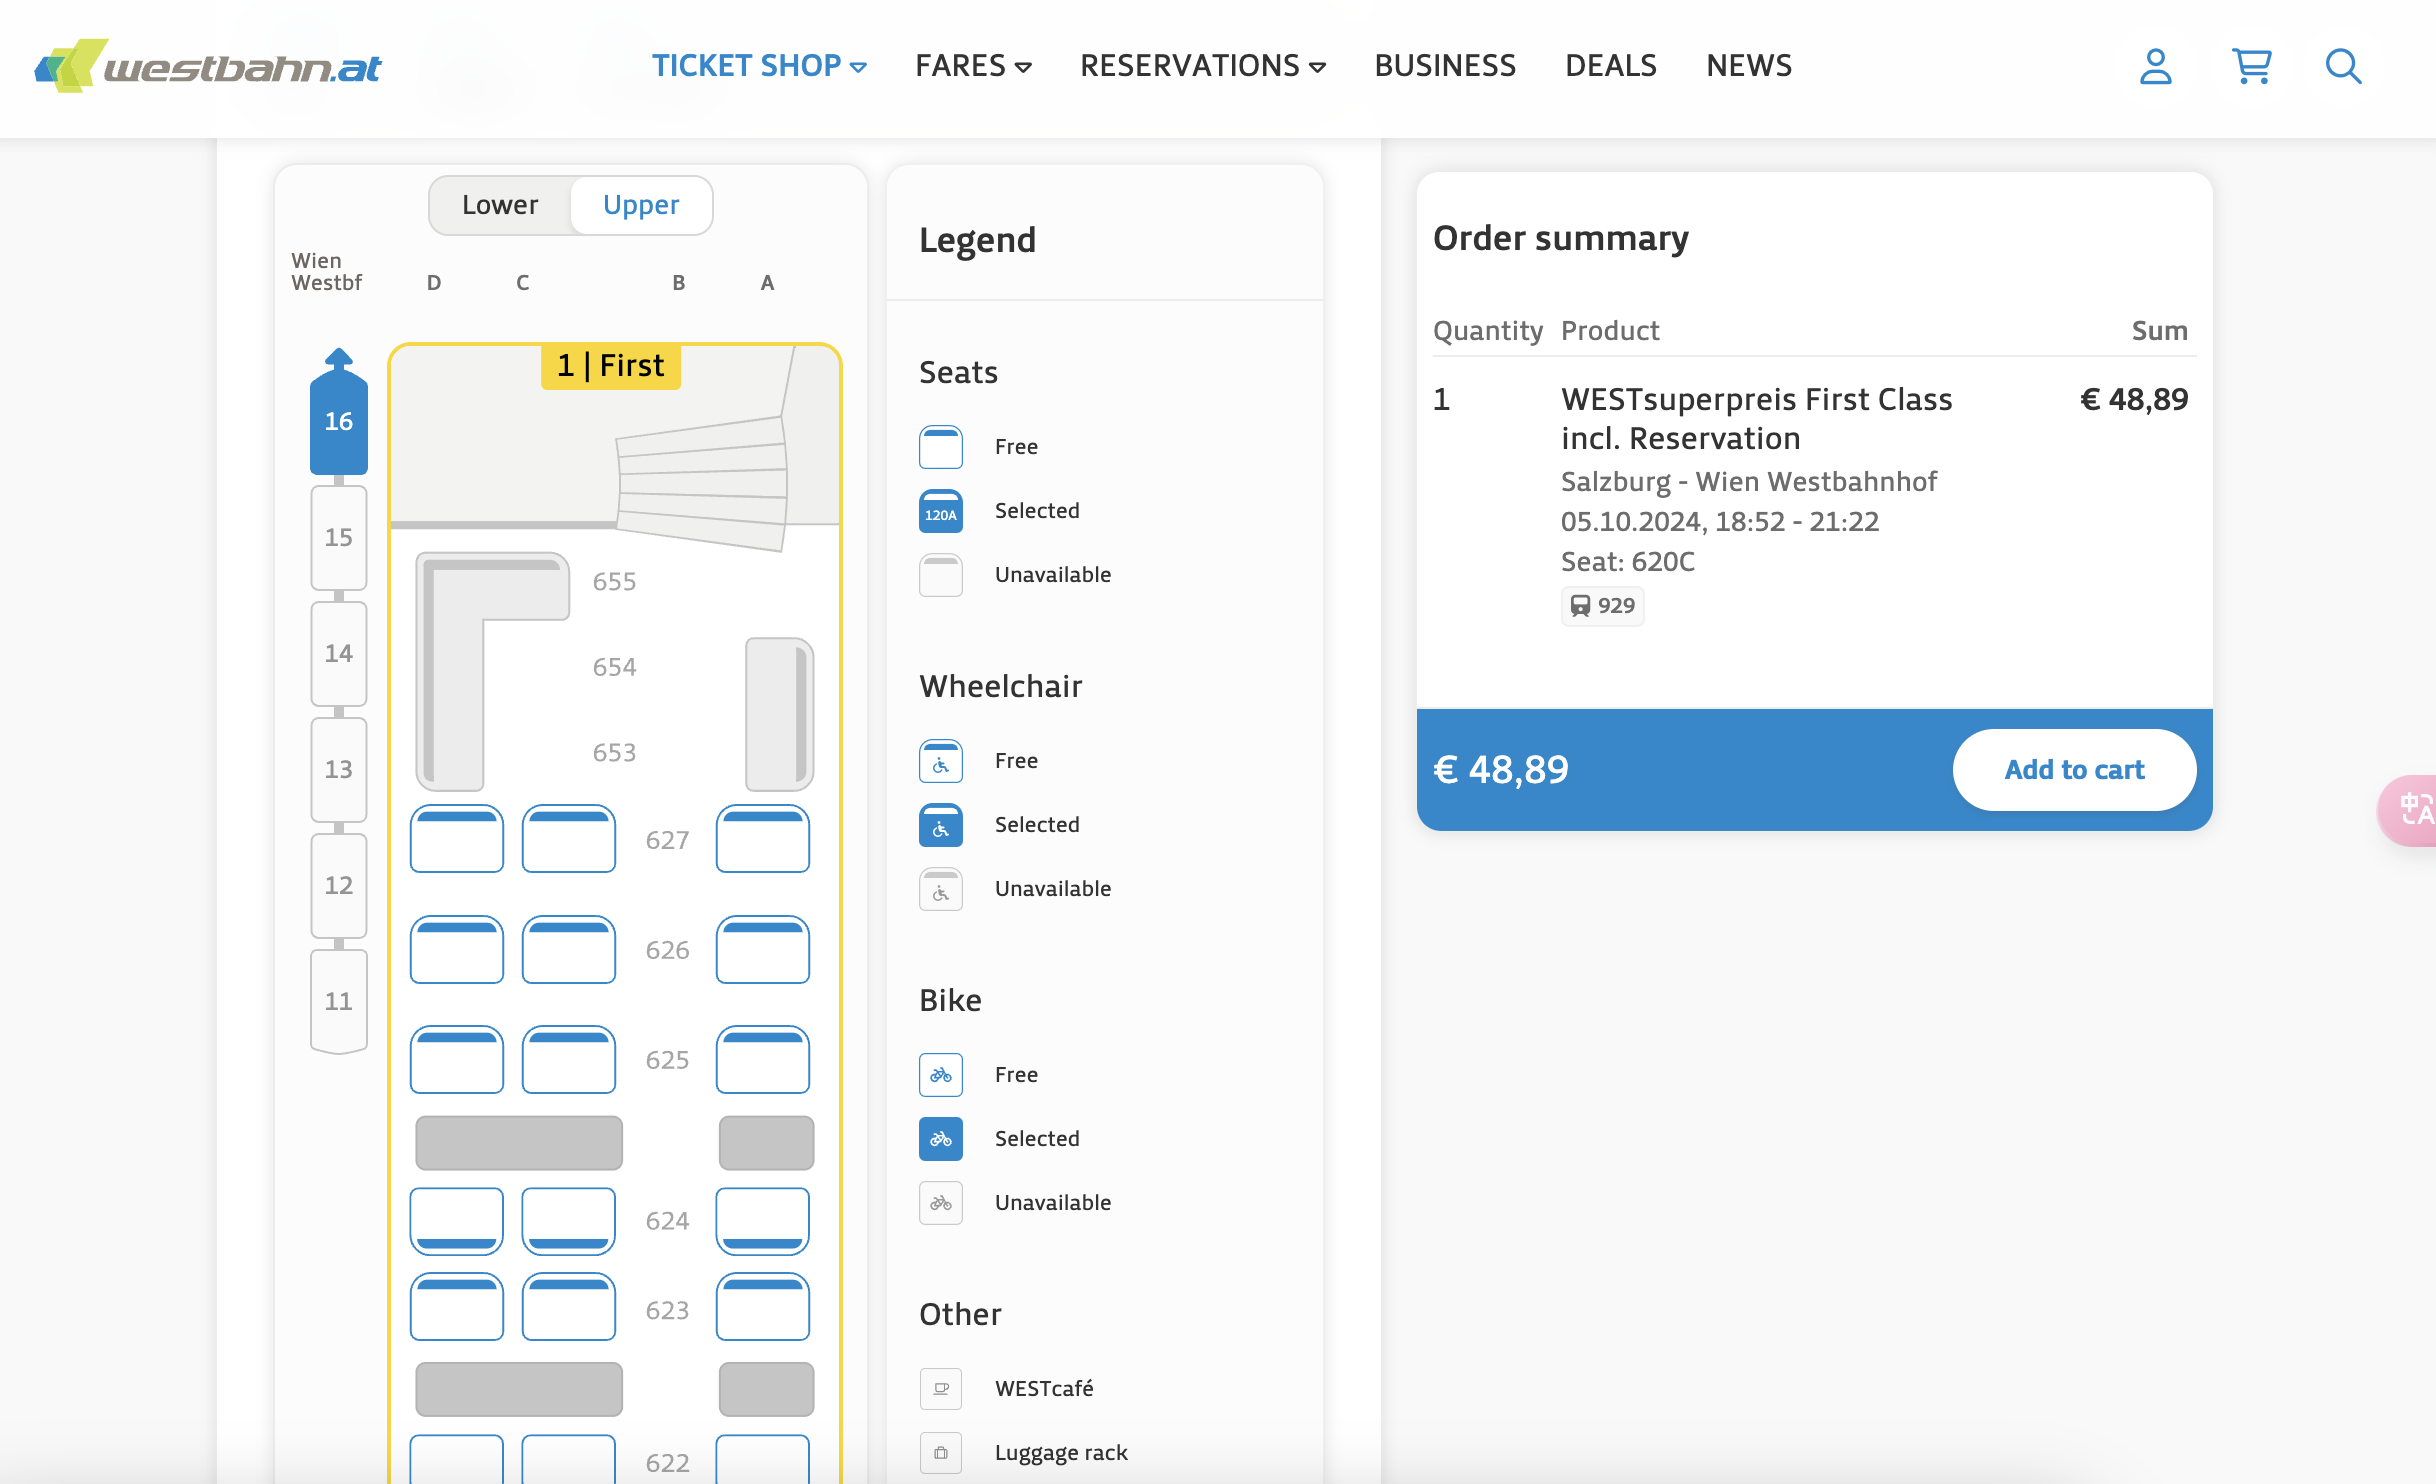Open the NEWS page
Image resolution: width=2436 pixels, height=1484 pixels.
tap(1749, 66)
